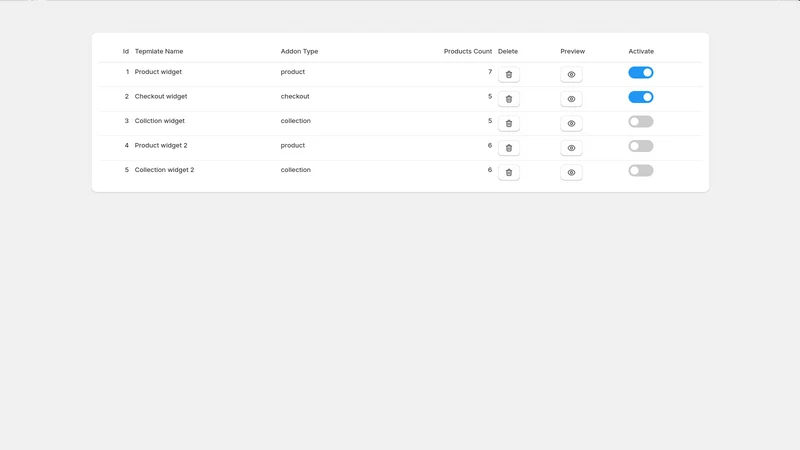
Task: Delete the Colletion widget row
Action: coord(509,123)
